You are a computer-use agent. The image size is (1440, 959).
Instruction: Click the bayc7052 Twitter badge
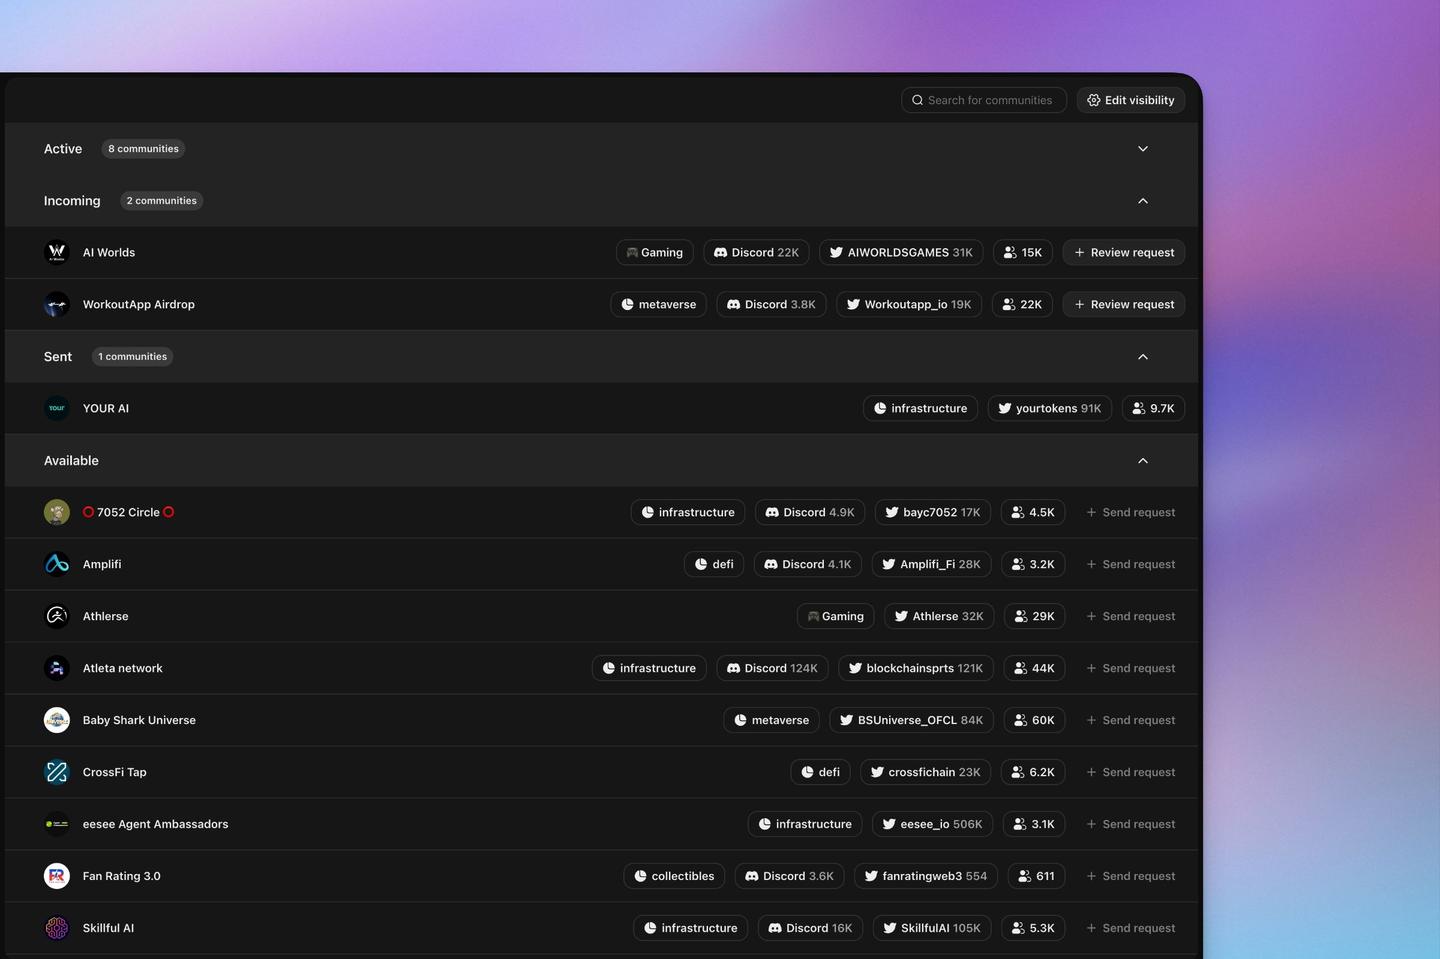(933, 512)
